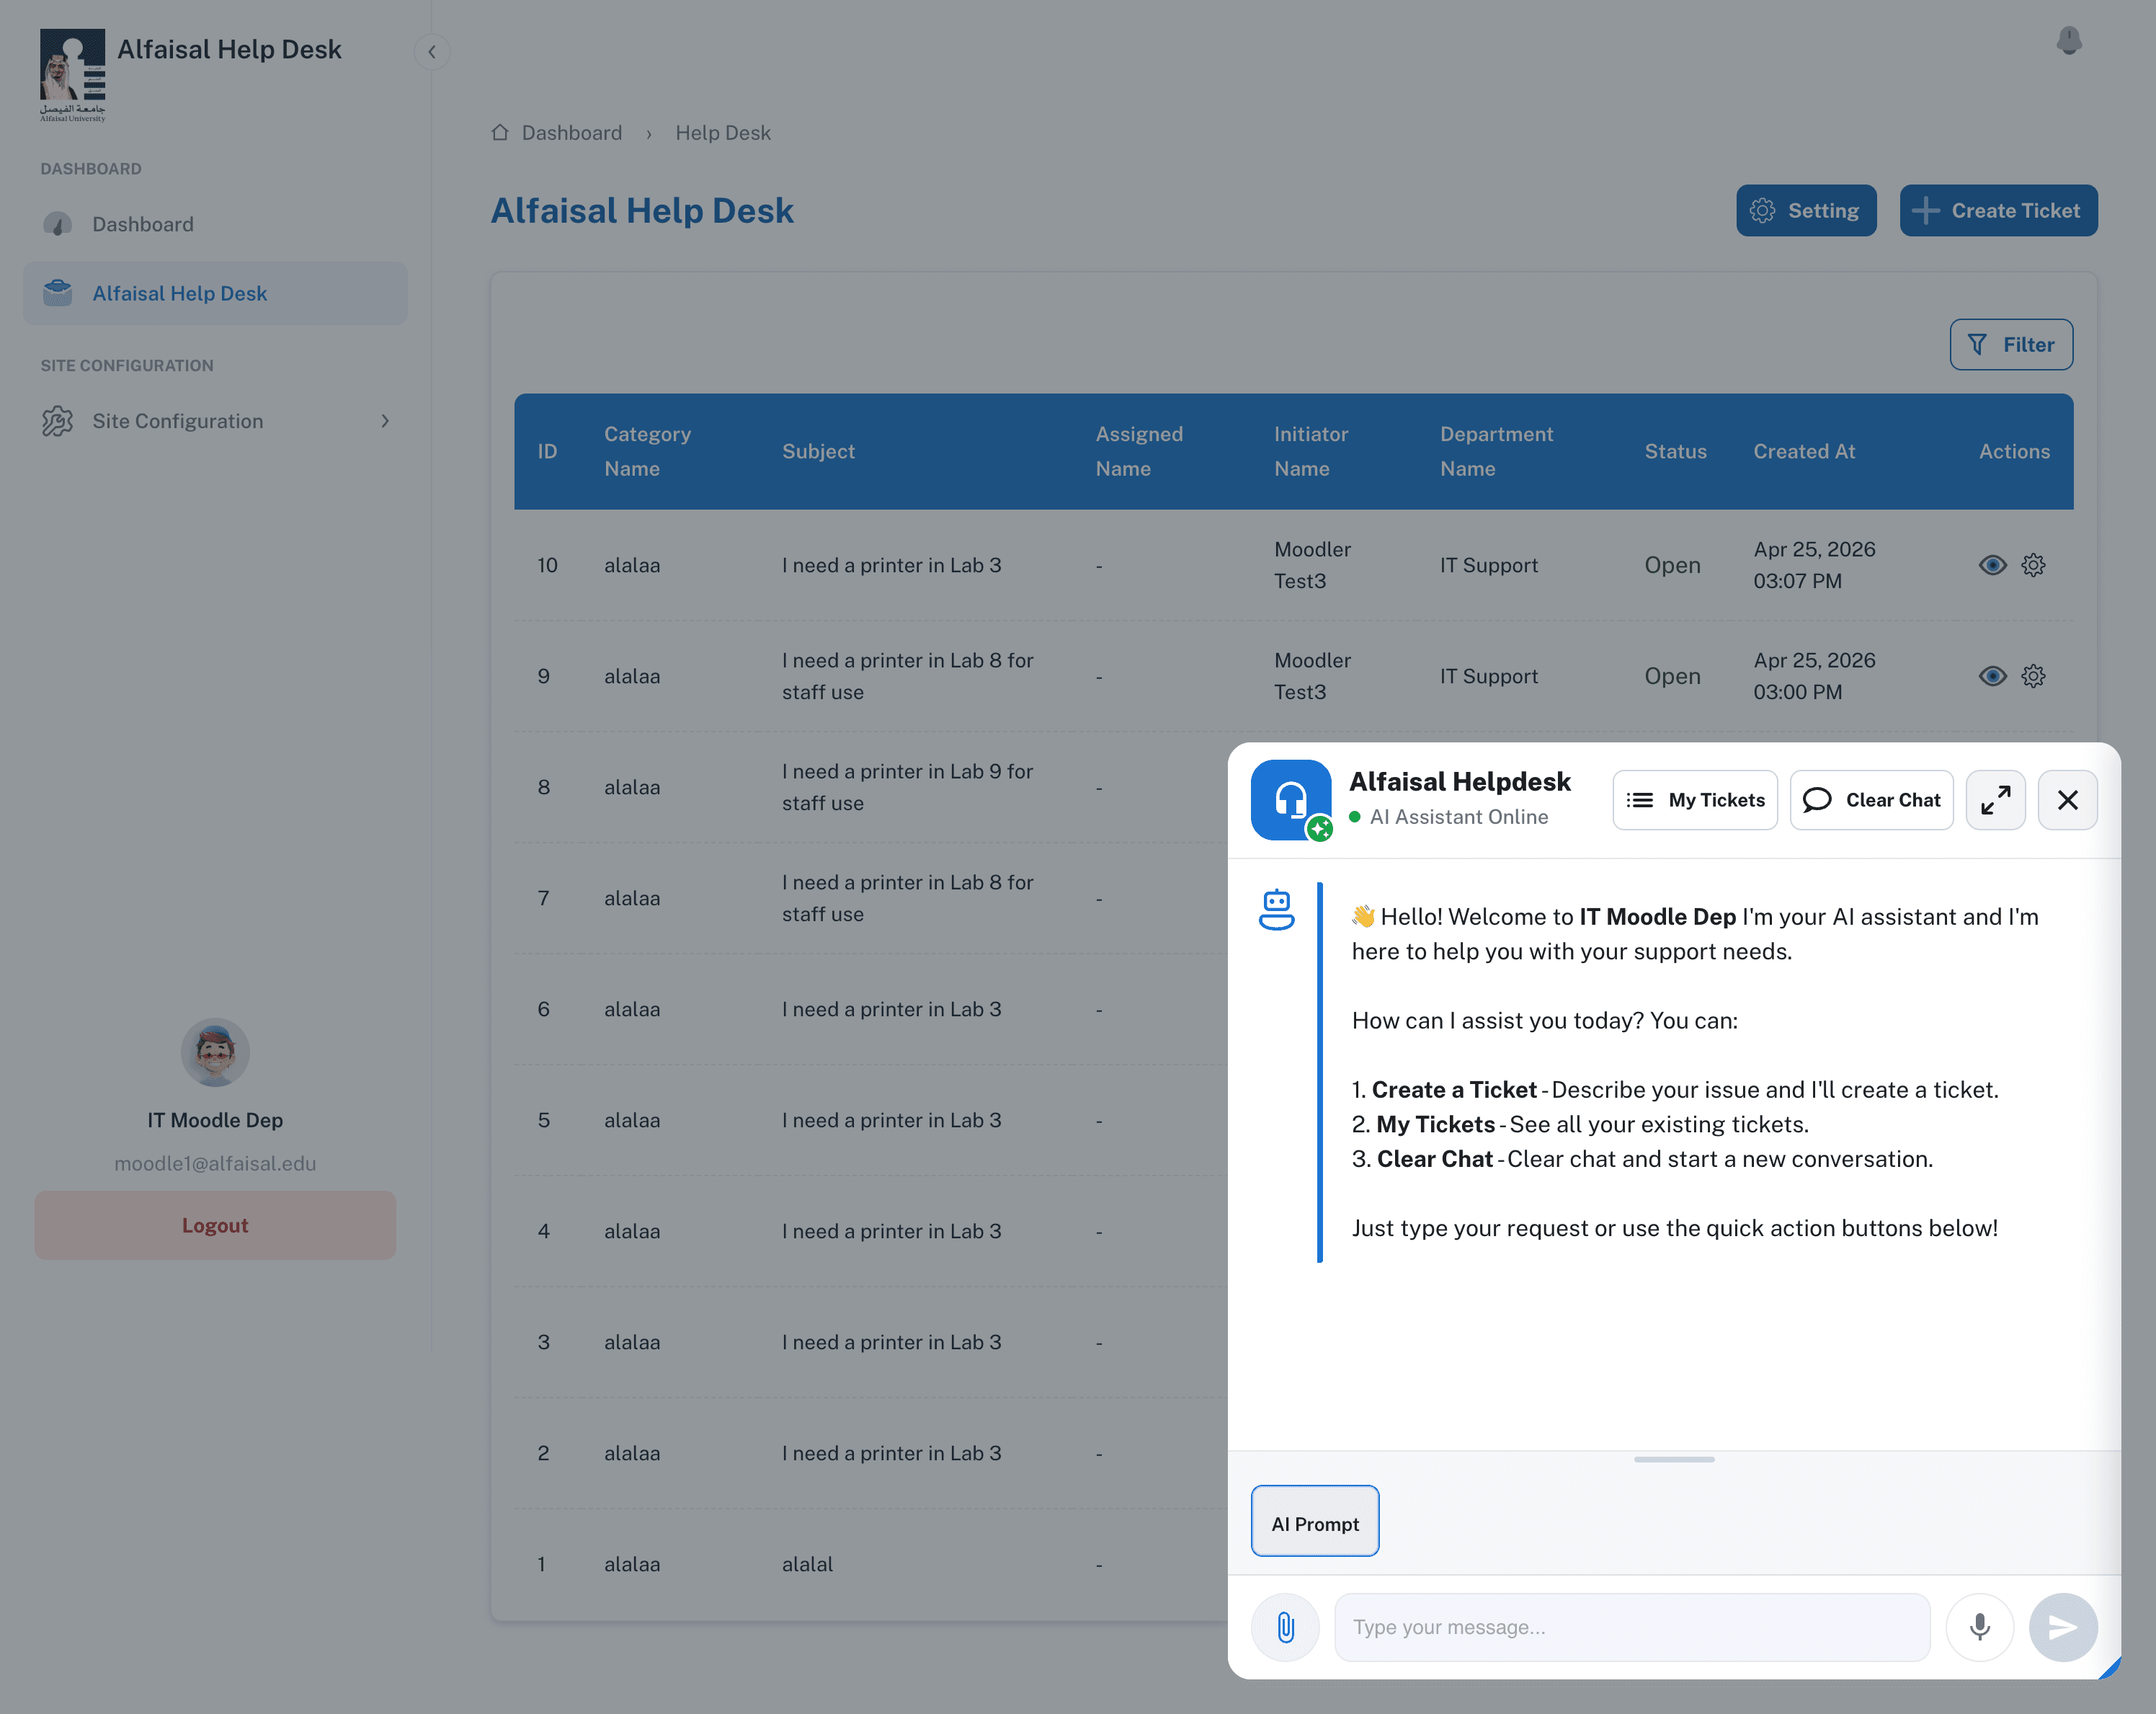Select Alfaisal Help Desk sidebar item
Screen dimensions: 2156x1714
tap(215, 293)
